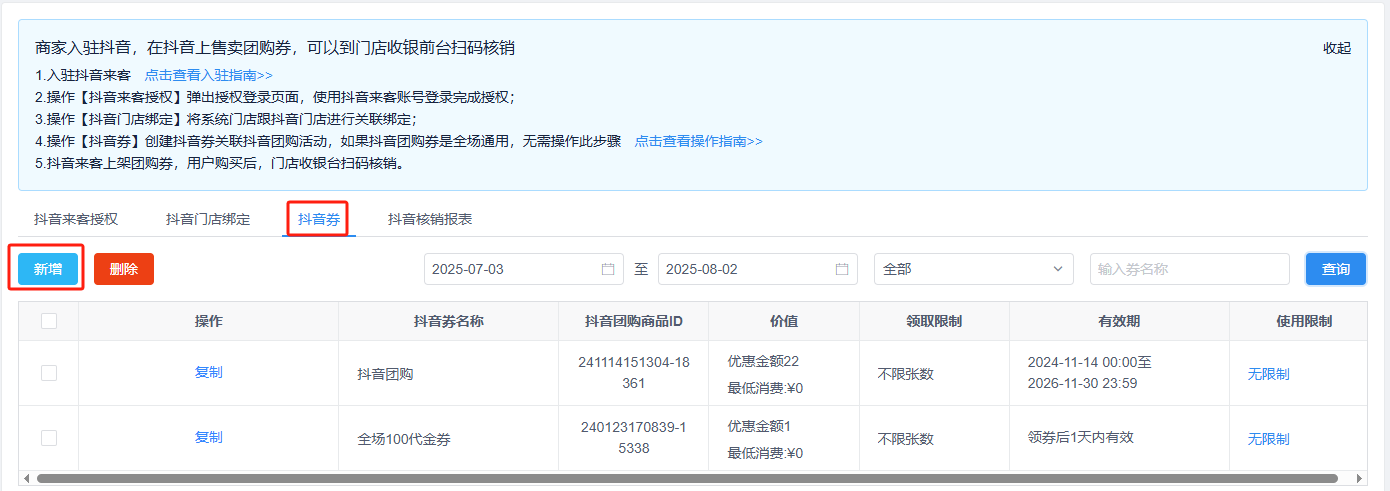Focus the start date field 2025-07-03
The image size is (1390, 491).
pyautogui.click(x=524, y=269)
